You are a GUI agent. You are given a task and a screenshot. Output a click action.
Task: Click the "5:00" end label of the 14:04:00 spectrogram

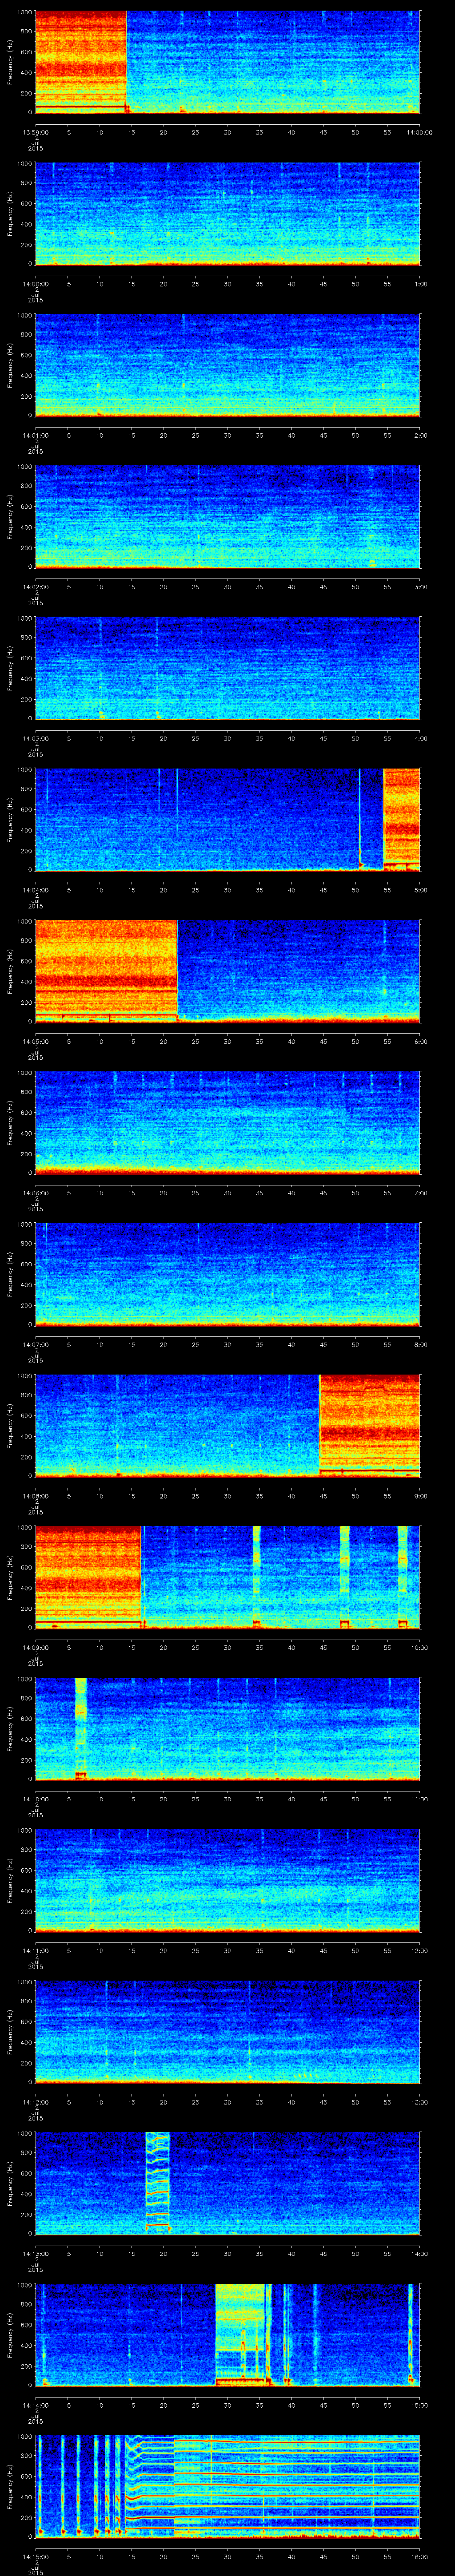[420, 890]
